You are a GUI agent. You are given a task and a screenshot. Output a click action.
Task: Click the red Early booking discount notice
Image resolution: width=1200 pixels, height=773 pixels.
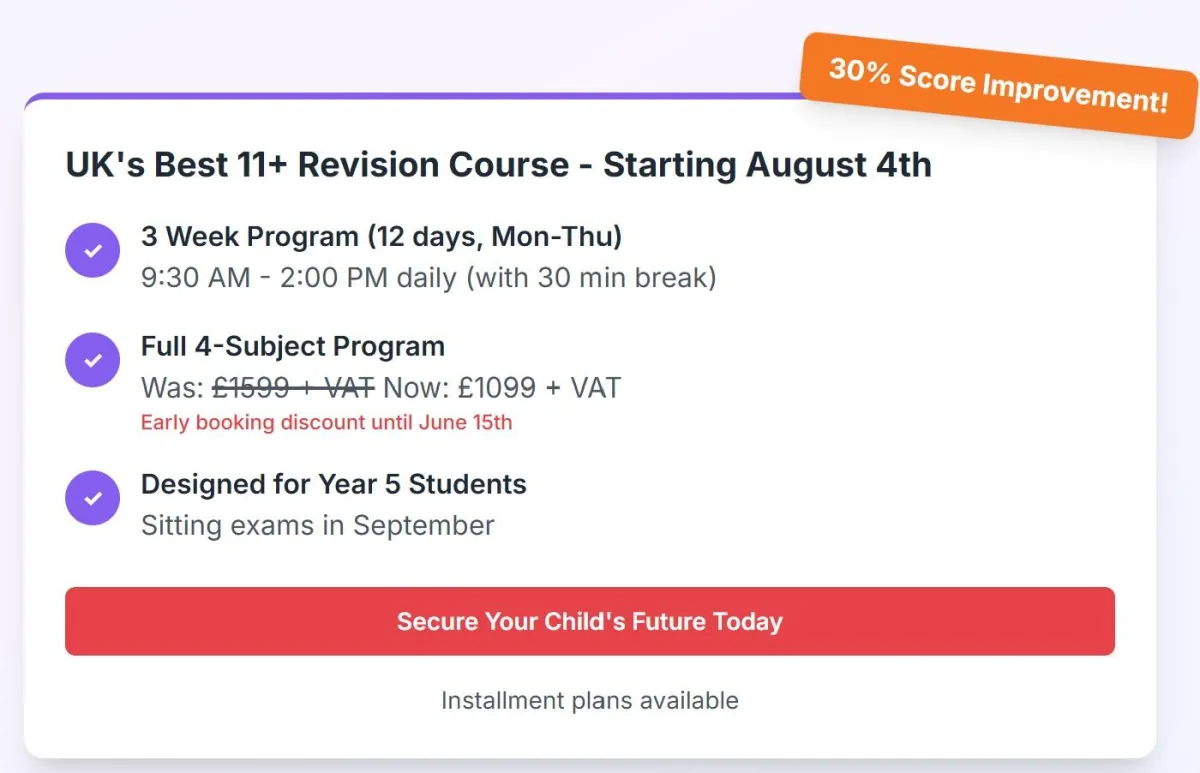[326, 422]
